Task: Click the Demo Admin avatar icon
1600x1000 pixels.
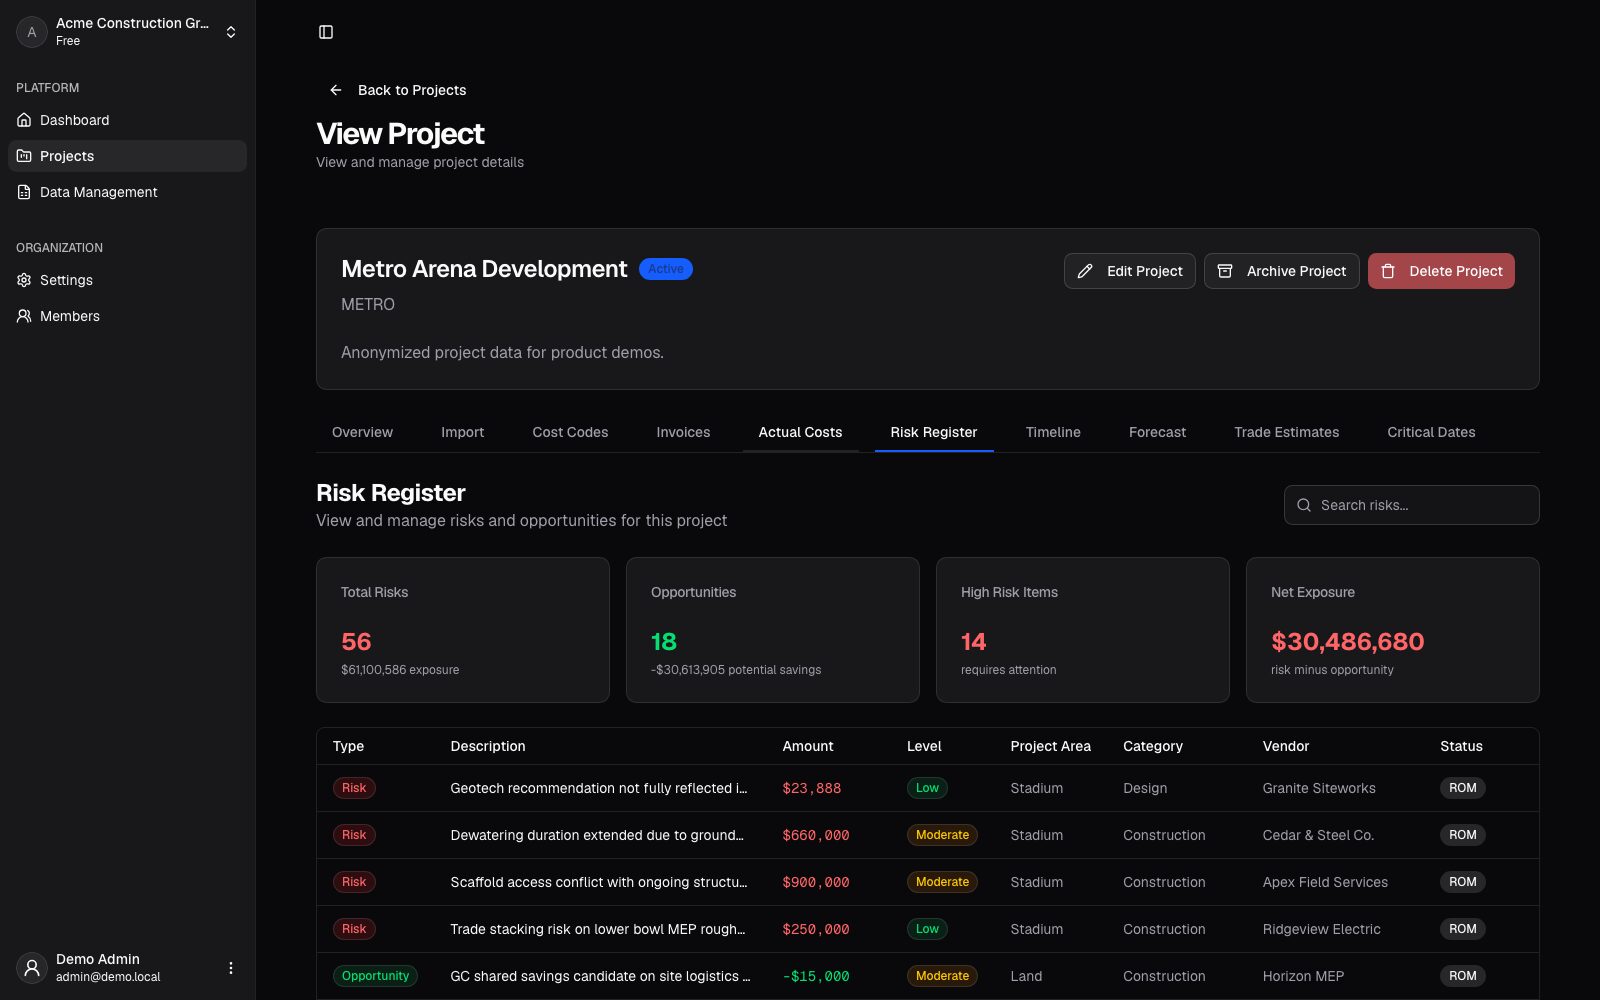Action: [x=32, y=968]
